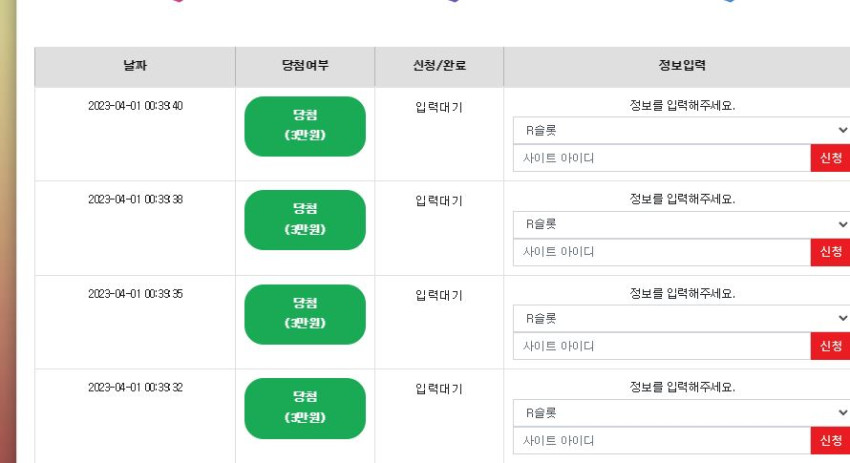Expand the R슬롯 dropdown in the second row
Screen dimensions: 850x463
[681, 224]
